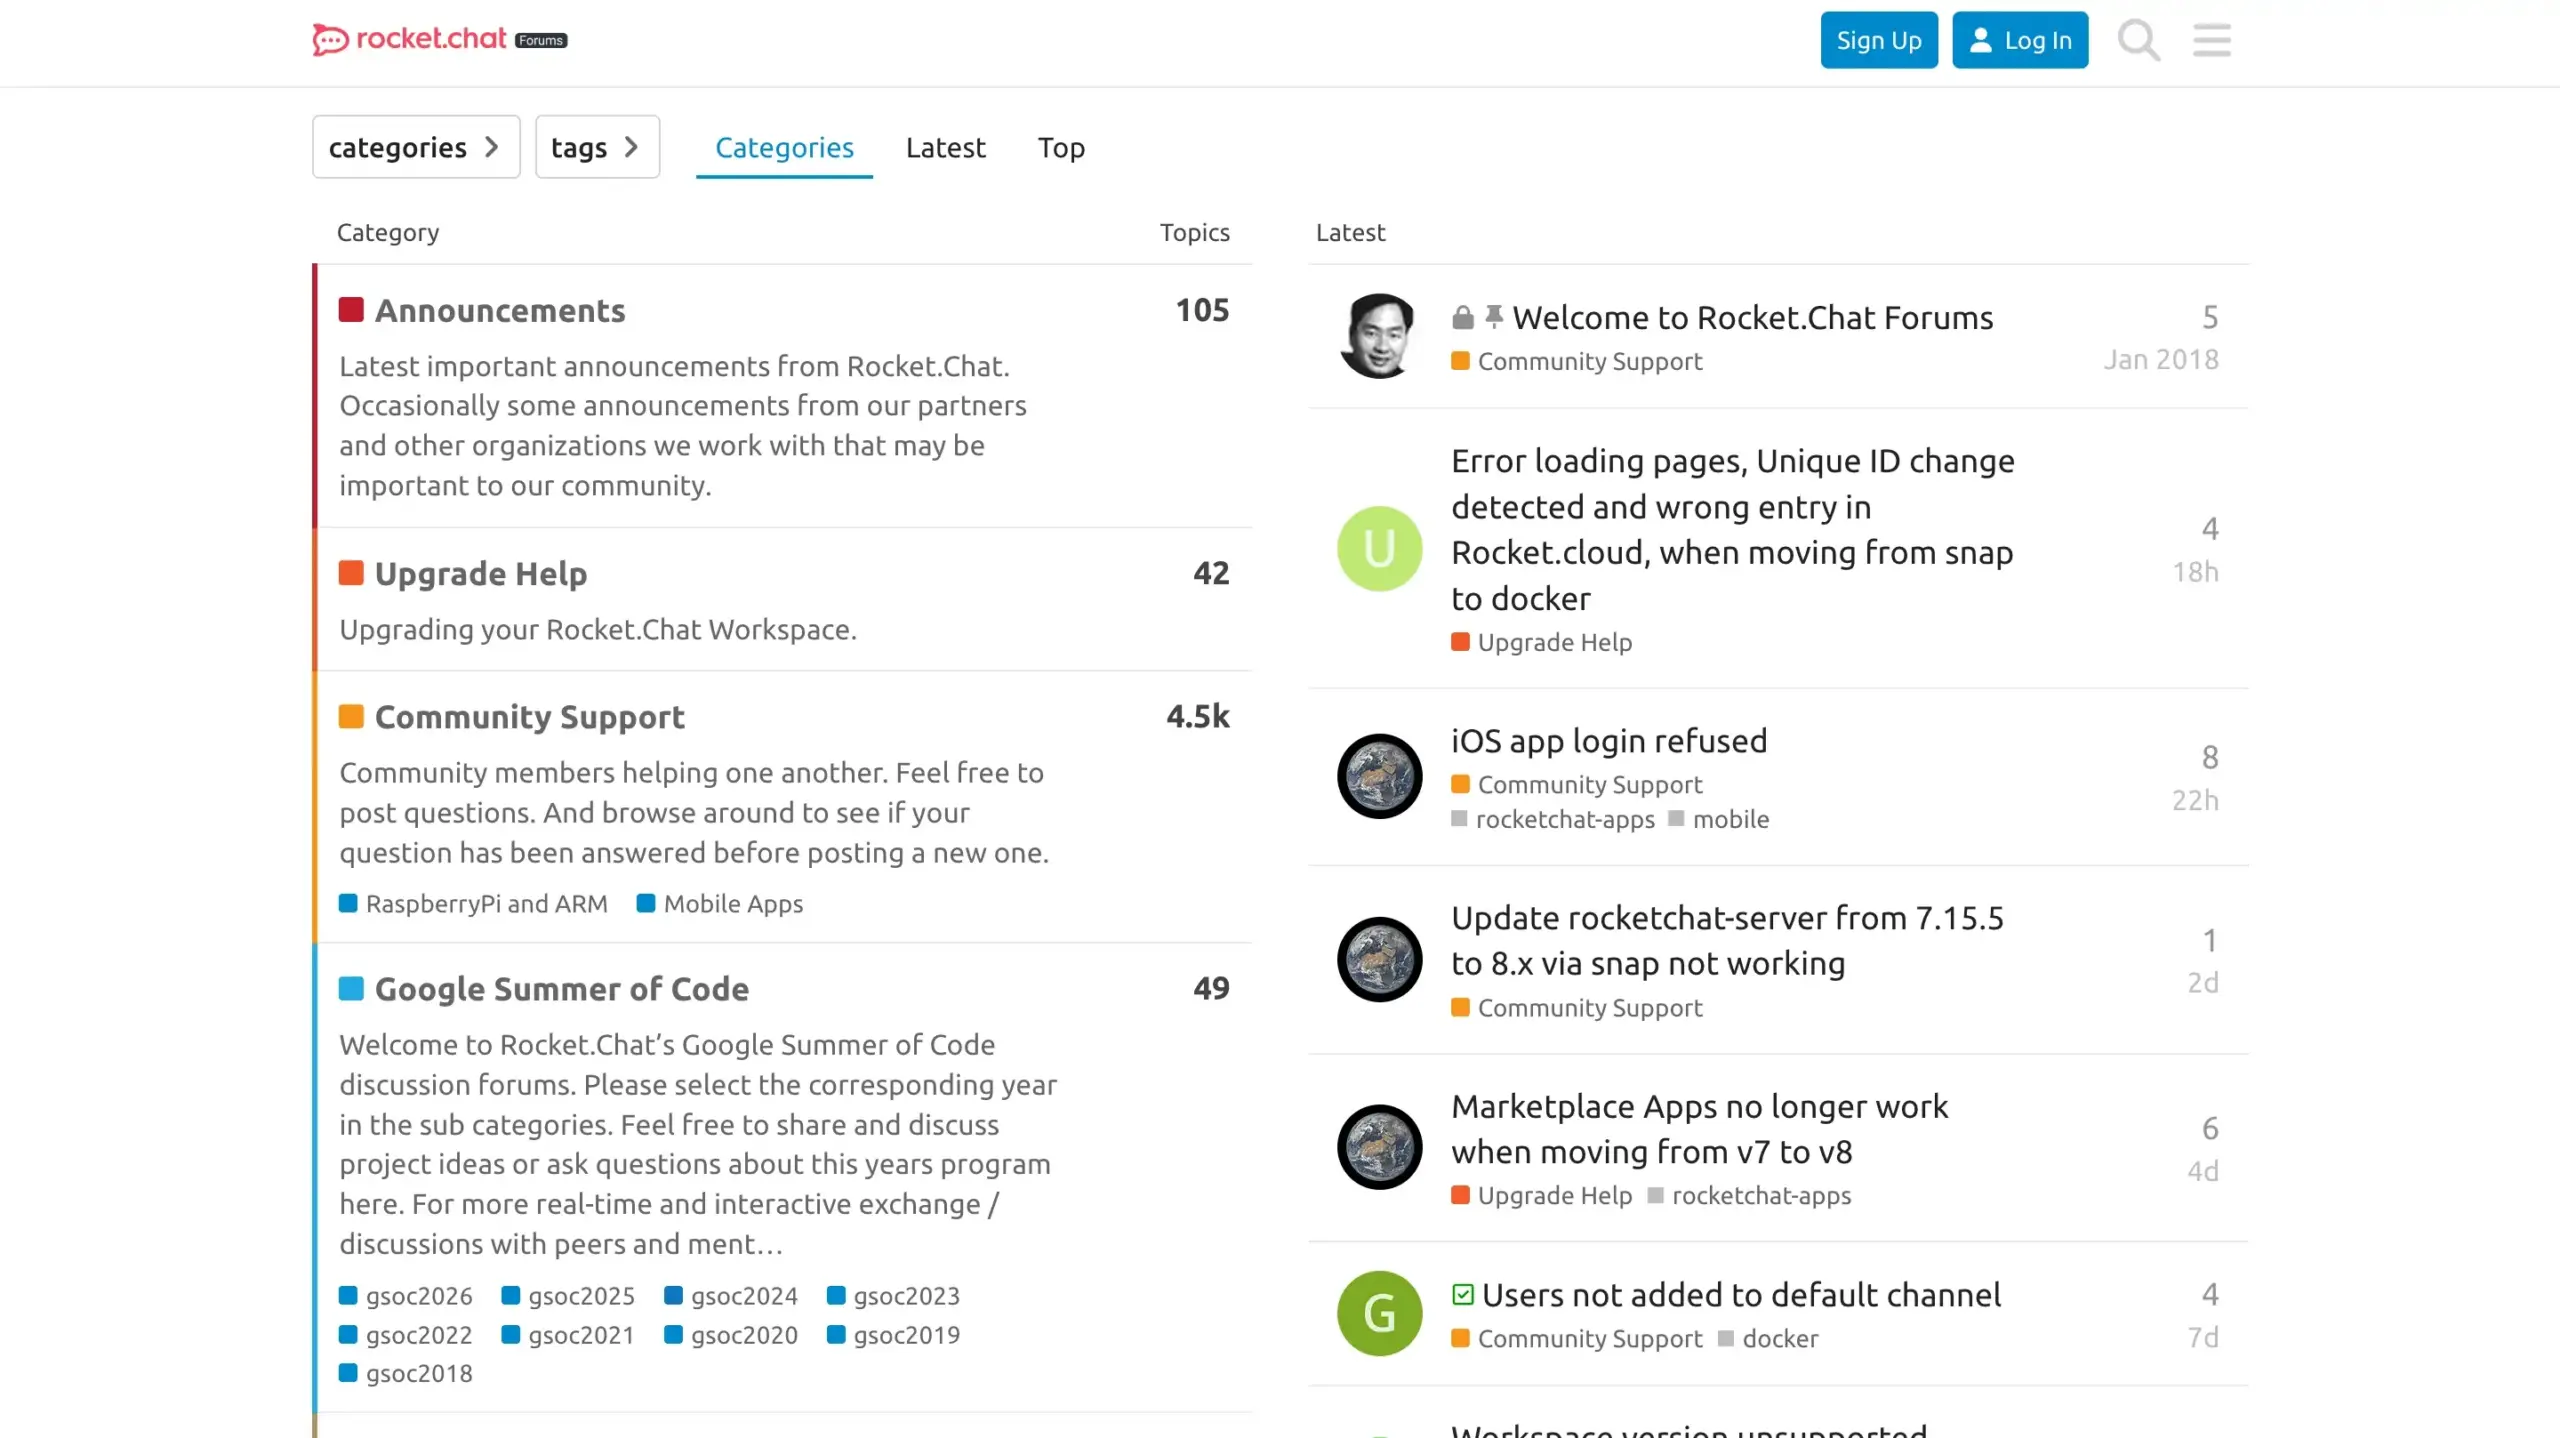Click the lock icon on Welcome topic

(1462, 318)
